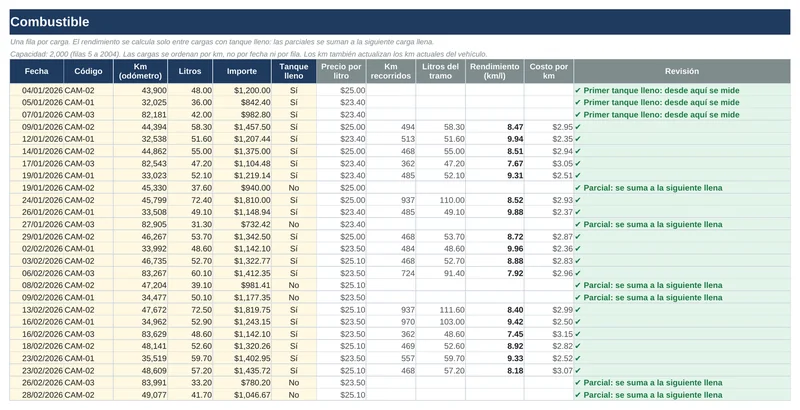Select the amount cell $982.80
The image size is (800, 410).
pyautogui.click(x=242, y=115)
